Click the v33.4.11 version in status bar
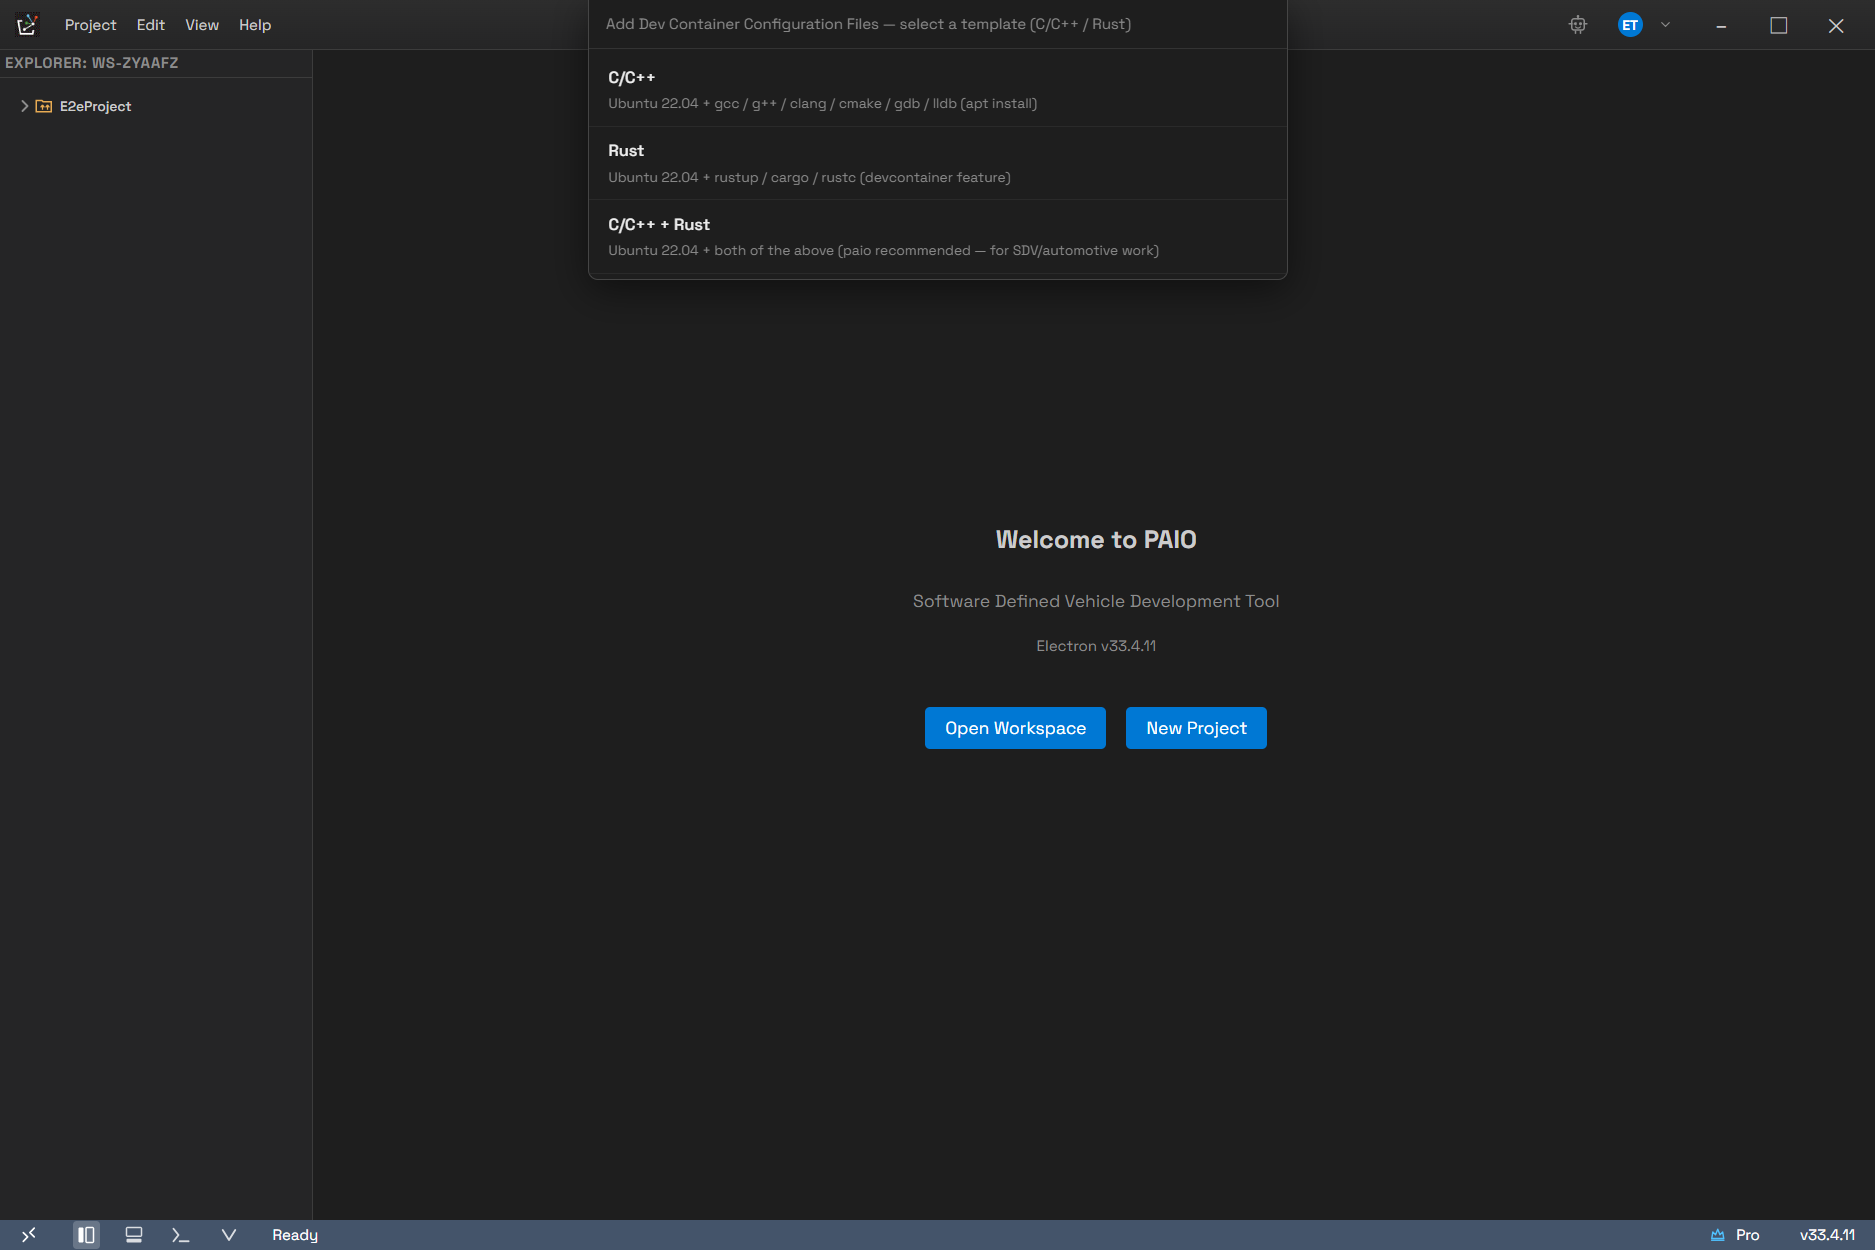This screenshot has height=1250, width=1875. 1827,1235
